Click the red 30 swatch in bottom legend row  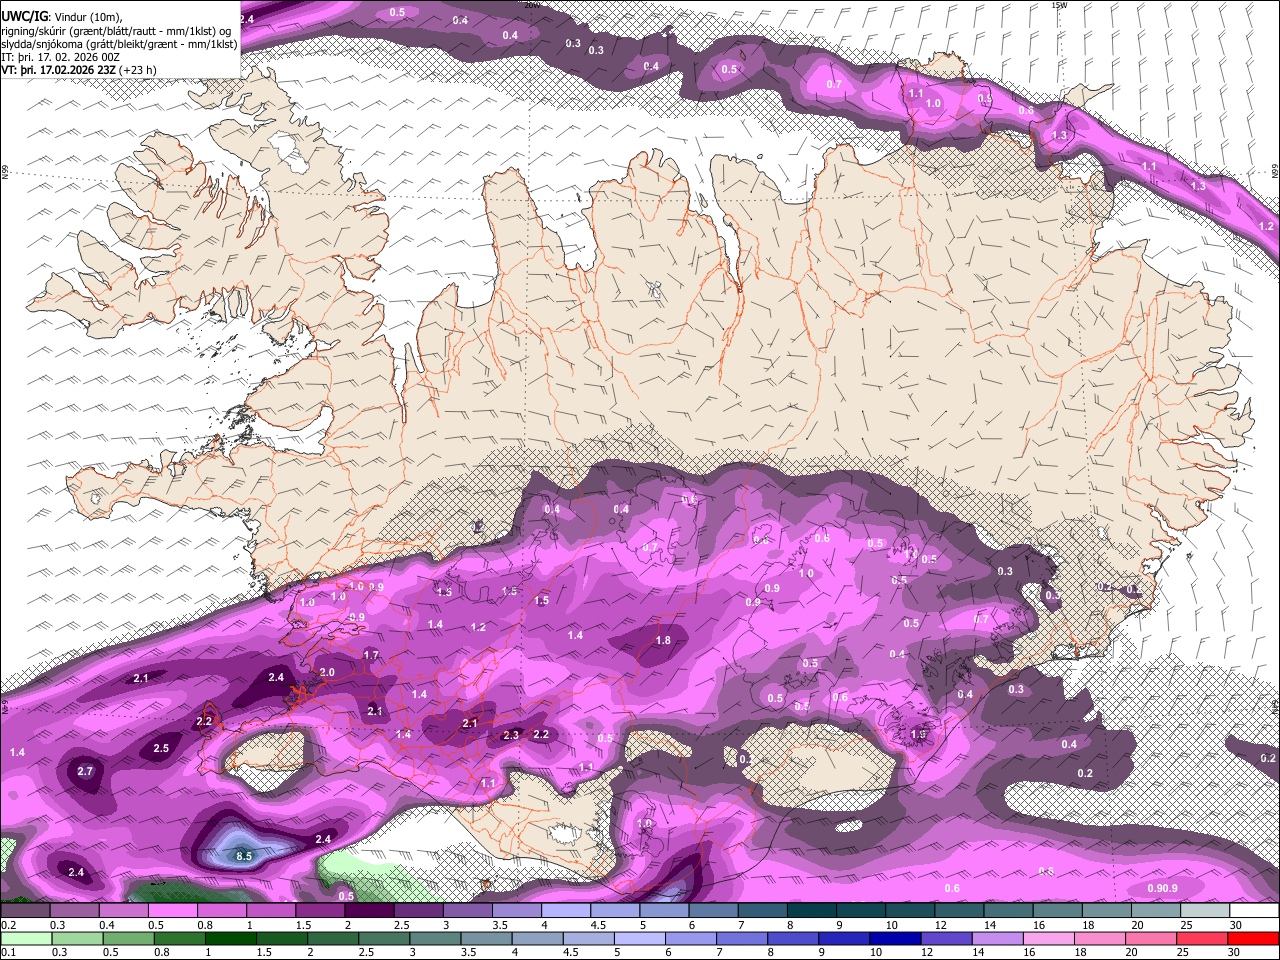pos(1253,938)
